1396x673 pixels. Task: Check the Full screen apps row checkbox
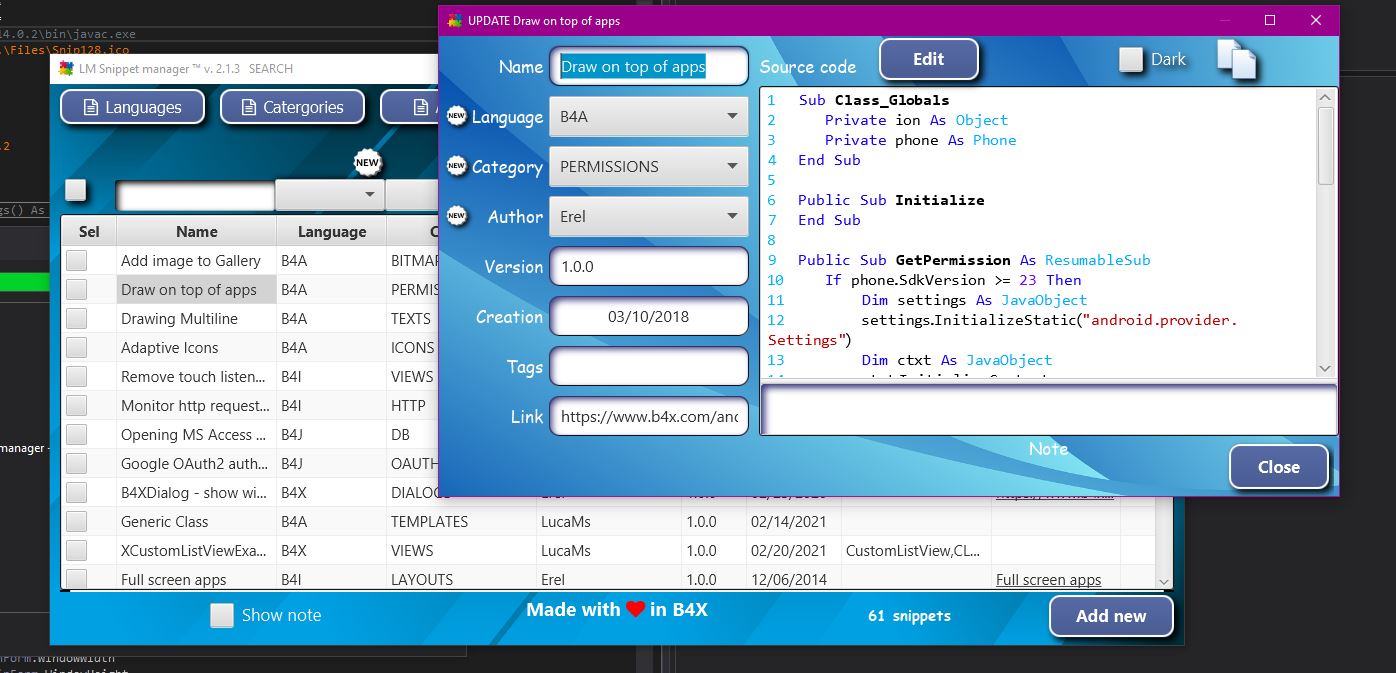tap(77, 579)
